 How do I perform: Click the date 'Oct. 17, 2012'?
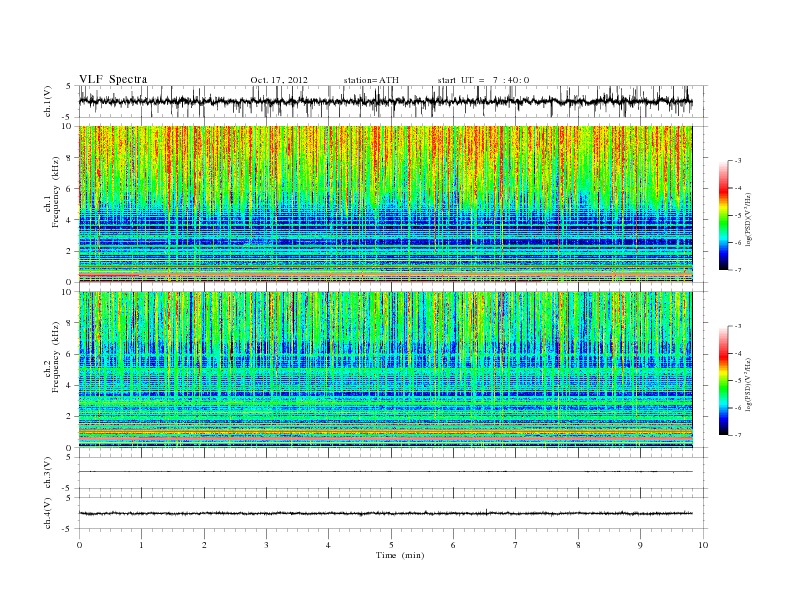(279, 80)
